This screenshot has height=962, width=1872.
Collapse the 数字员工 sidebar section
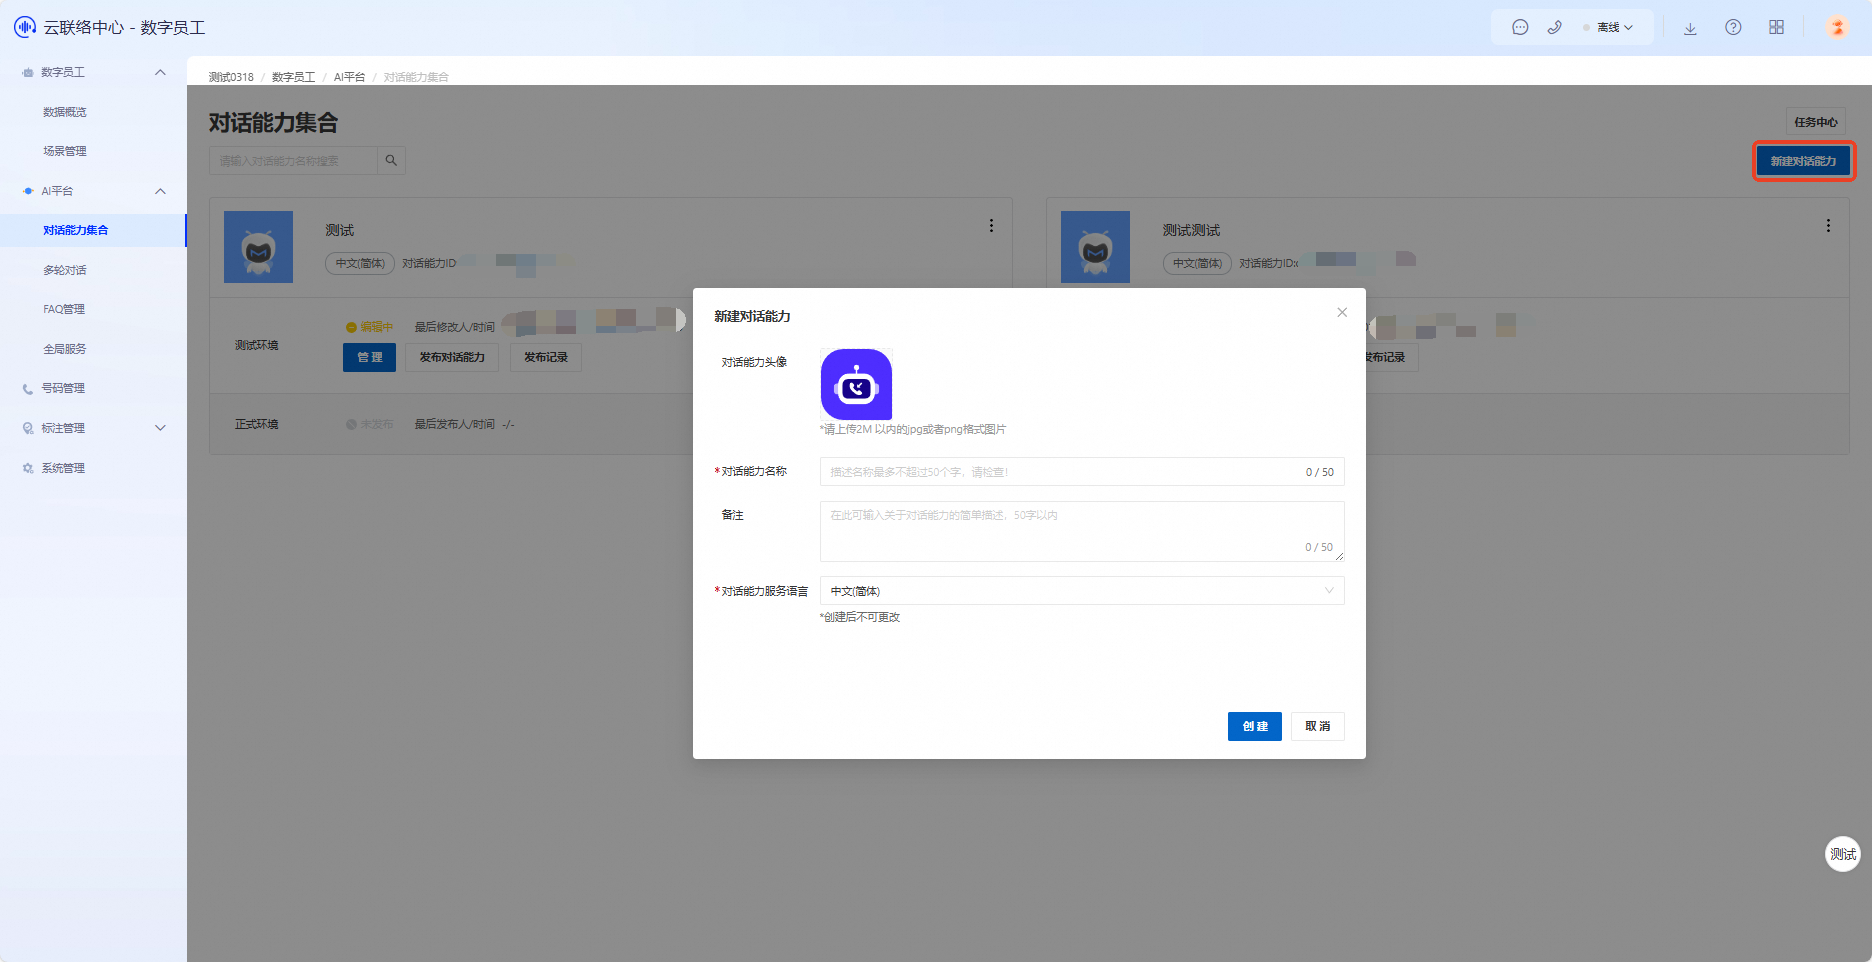pyautogui.click(x=160, y=72)
